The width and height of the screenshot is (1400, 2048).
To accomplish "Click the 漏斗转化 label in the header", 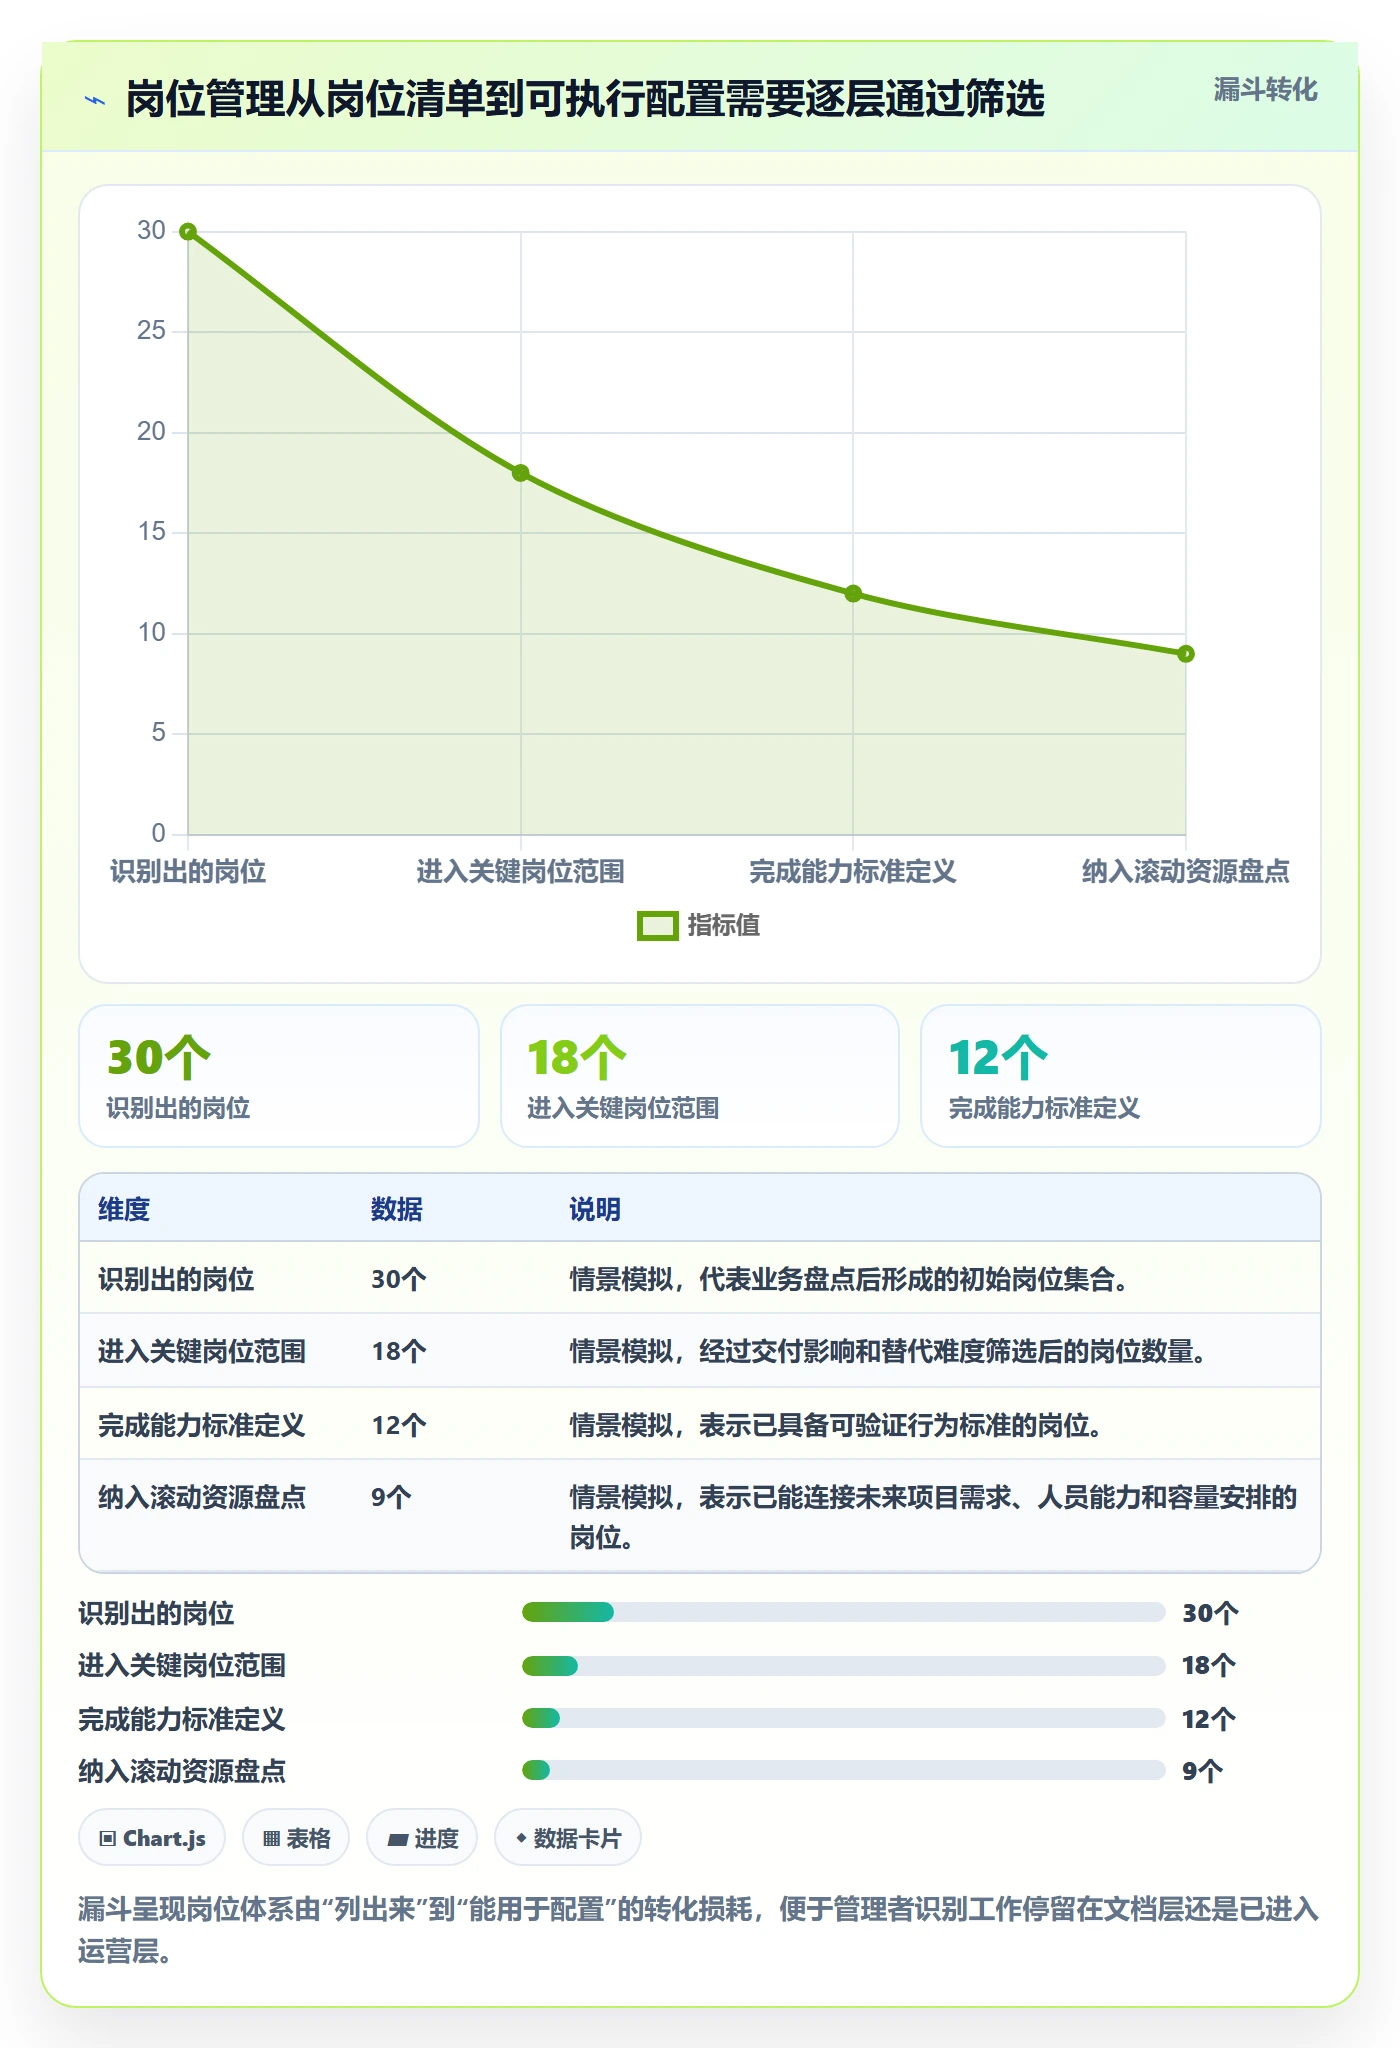I will tap(1265, 90).
